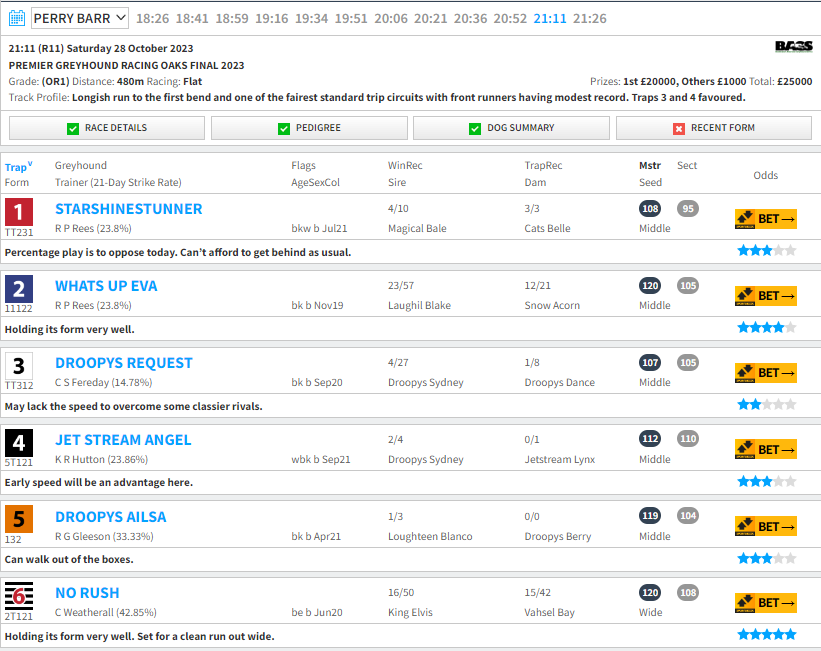Screen dimensions: 821x651
Task: Switch to the 20:21 race
Action: point(430,19)
